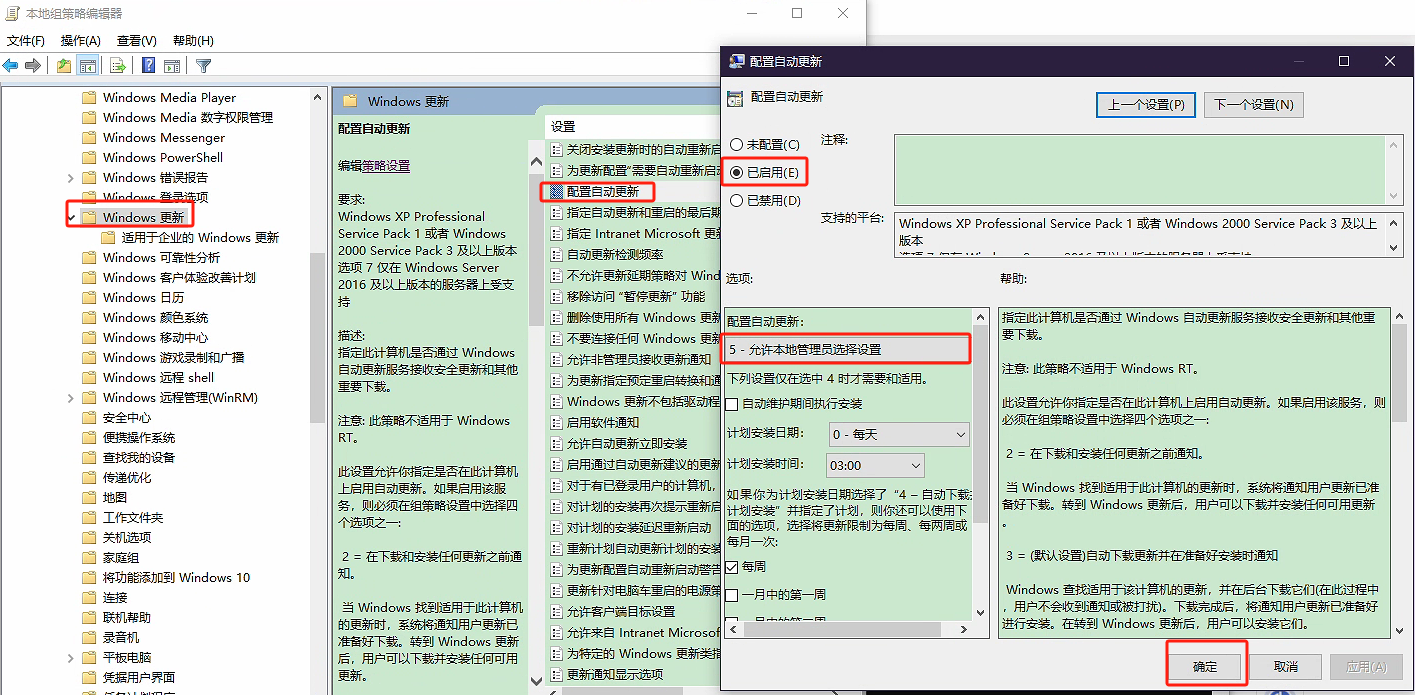Click the 取消 button
Image resolution: width=1415 pixels, height=695 pixels.
pyautogui.click(x=1286, y=667)
